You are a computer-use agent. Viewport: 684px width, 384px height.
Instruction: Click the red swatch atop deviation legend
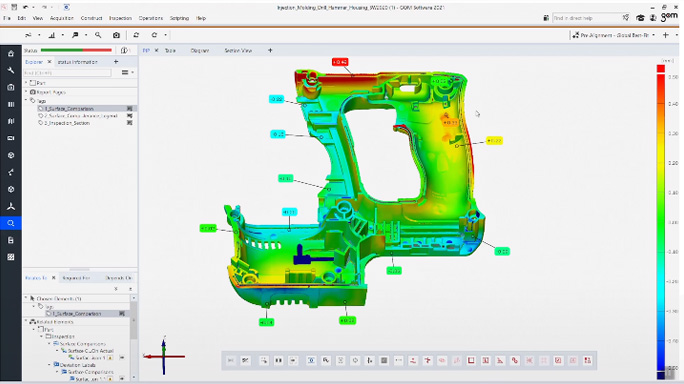tap(661, 69)
